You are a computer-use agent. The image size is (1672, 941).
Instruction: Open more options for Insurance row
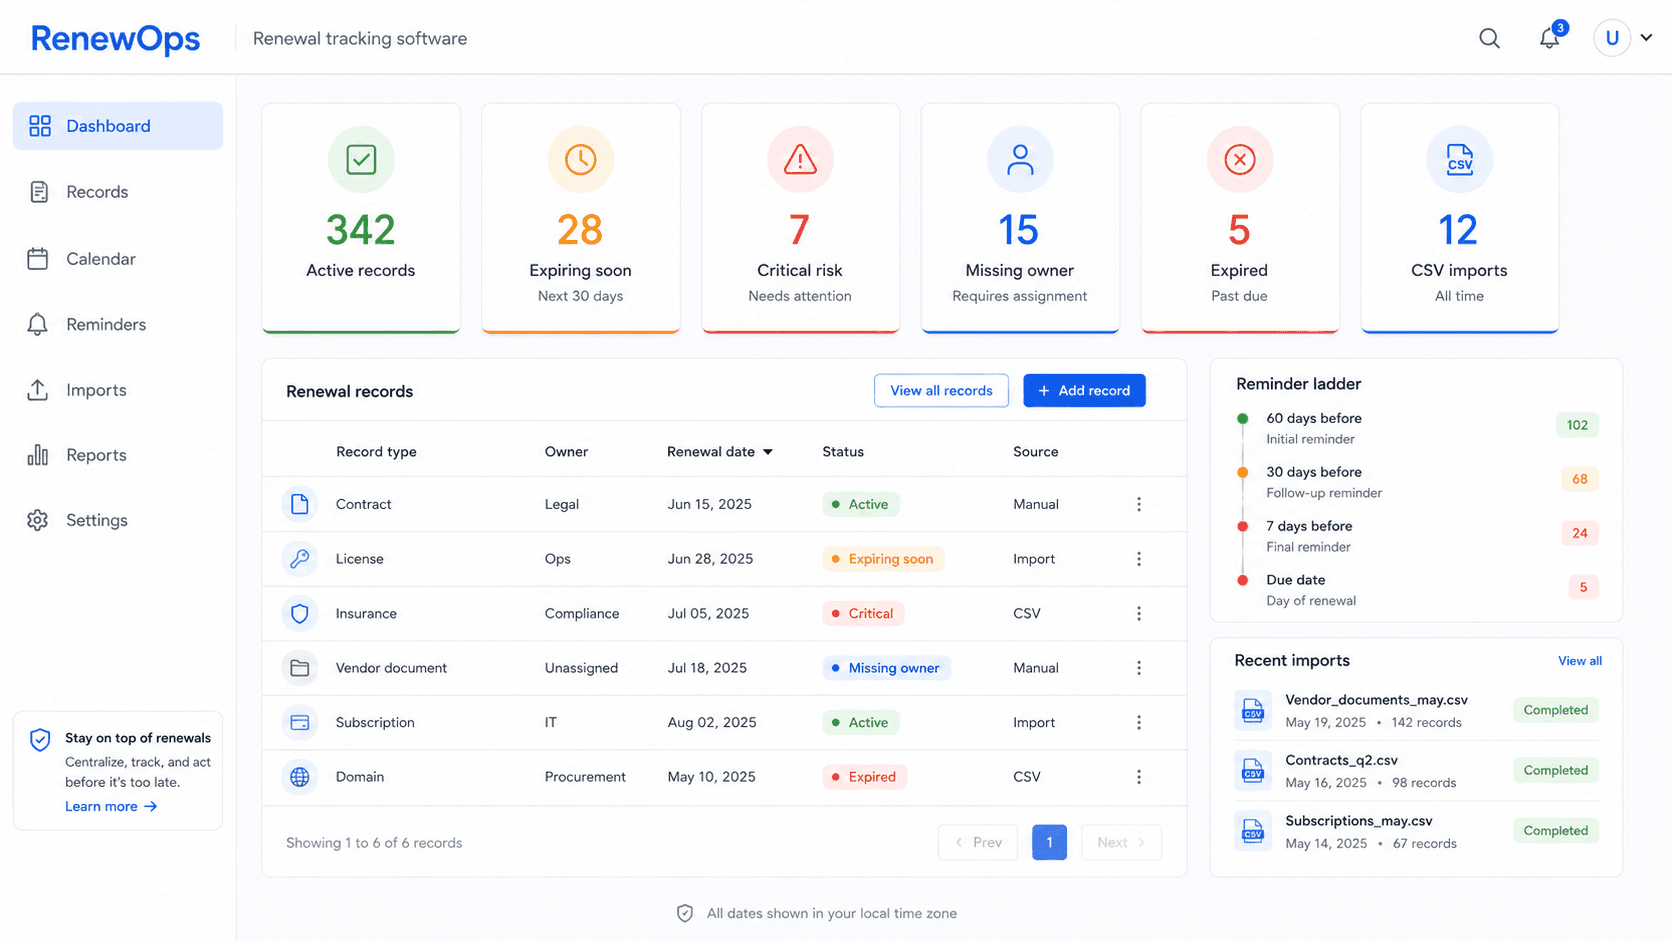point(1138,613)
